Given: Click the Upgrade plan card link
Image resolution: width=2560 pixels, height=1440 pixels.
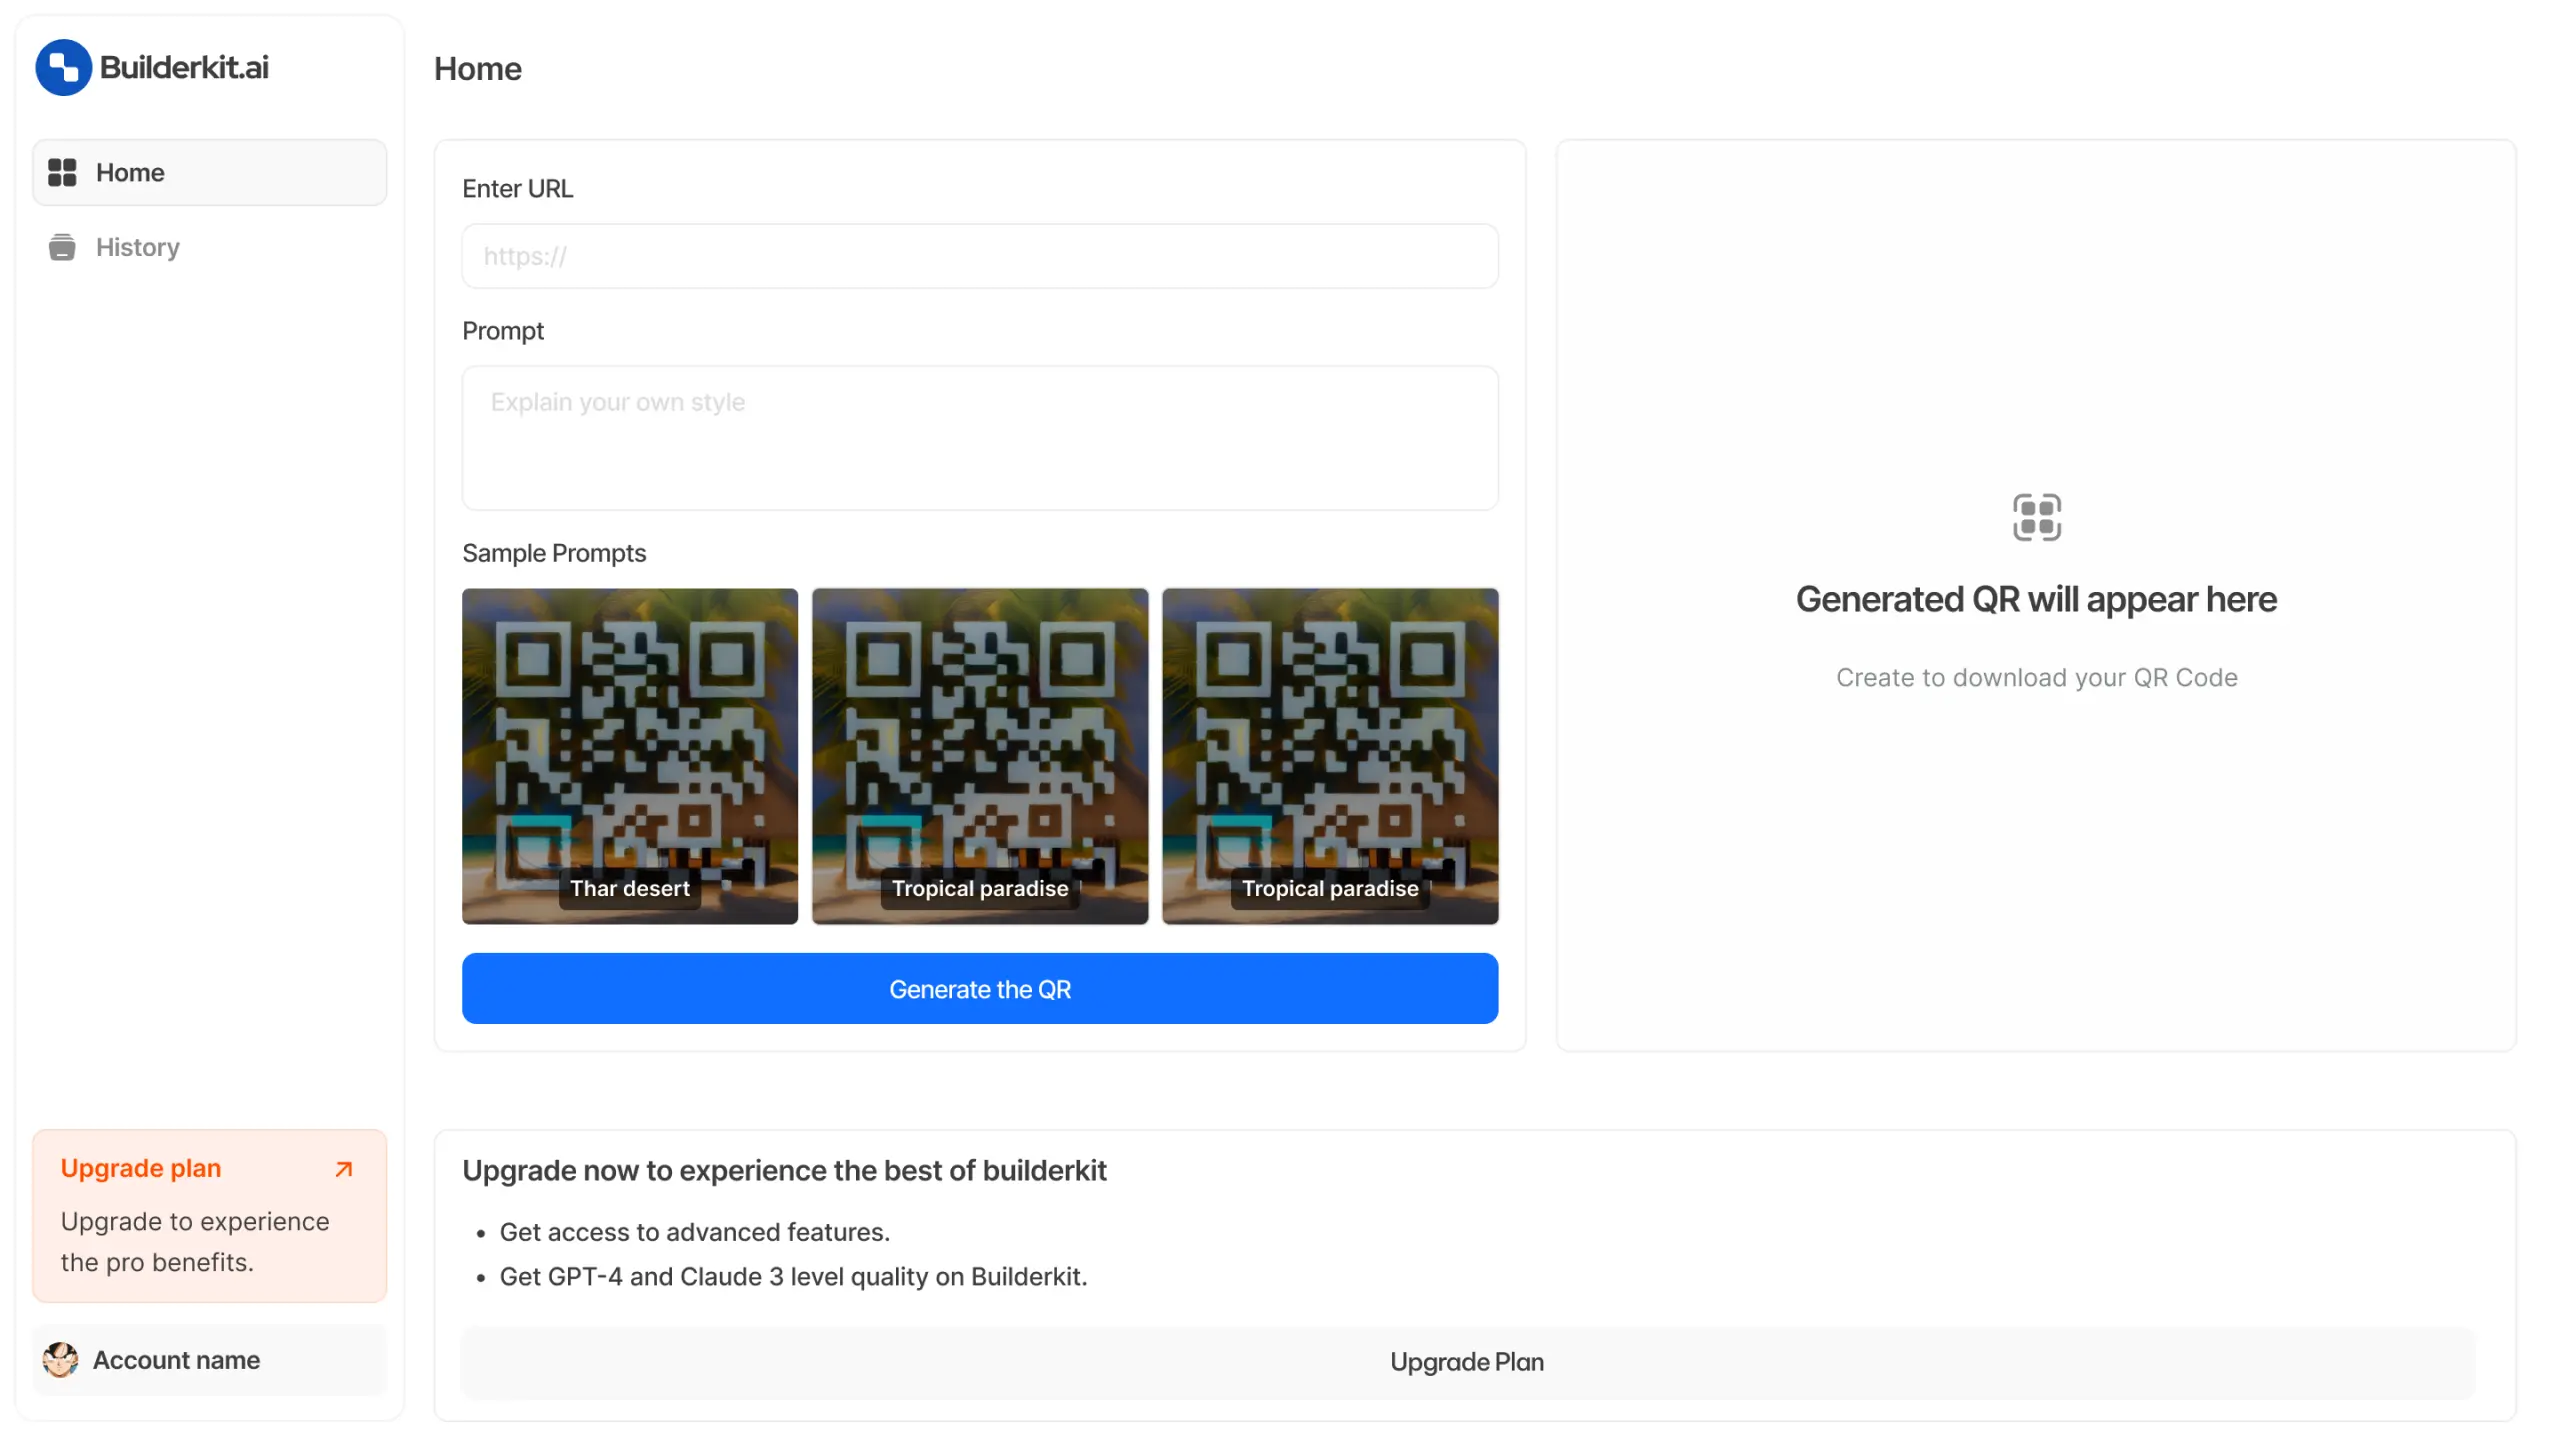Looking at the screenshot, I should pyautogui.click(x=209, y=1213).
